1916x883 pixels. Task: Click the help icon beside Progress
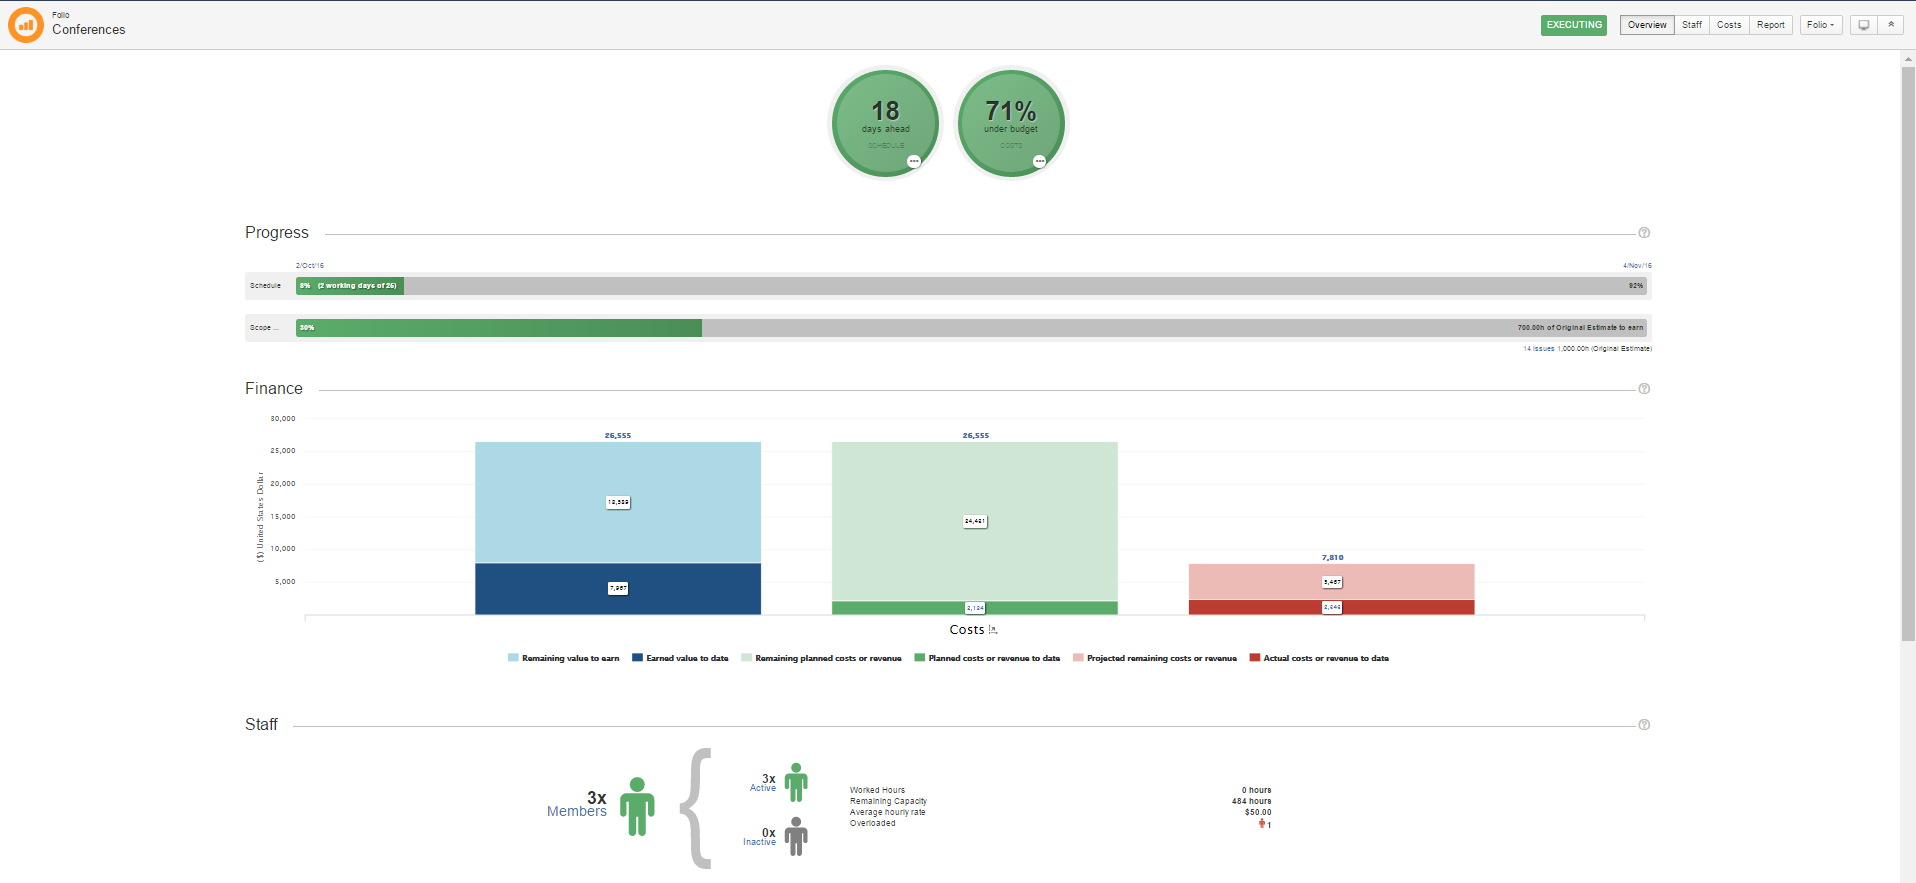1644,233
